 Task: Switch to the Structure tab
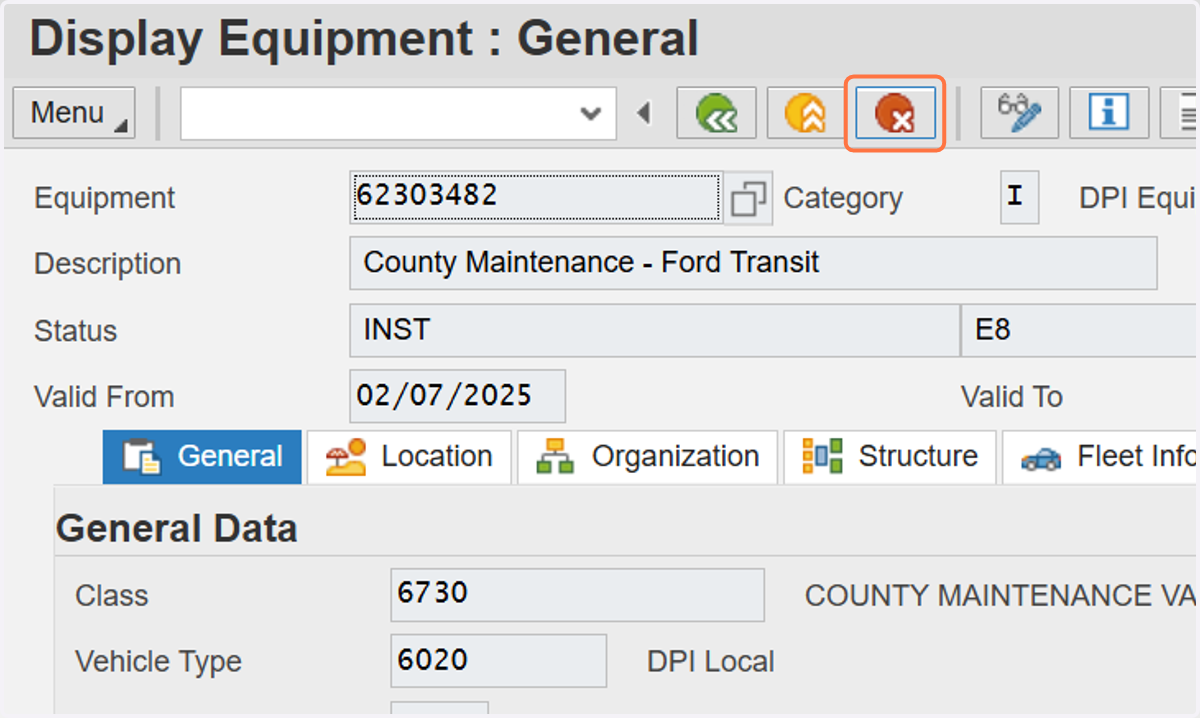click(890, 457)
